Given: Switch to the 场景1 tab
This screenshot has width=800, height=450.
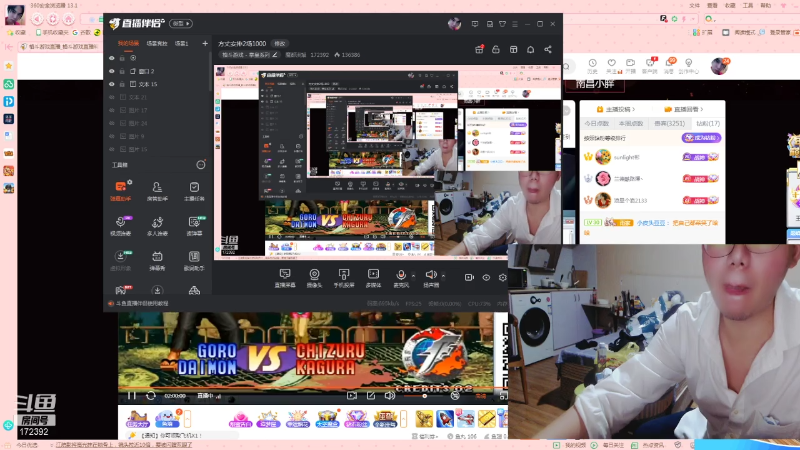Looking at the screenshot, I should pyautogui.click(x=182, y=43).
